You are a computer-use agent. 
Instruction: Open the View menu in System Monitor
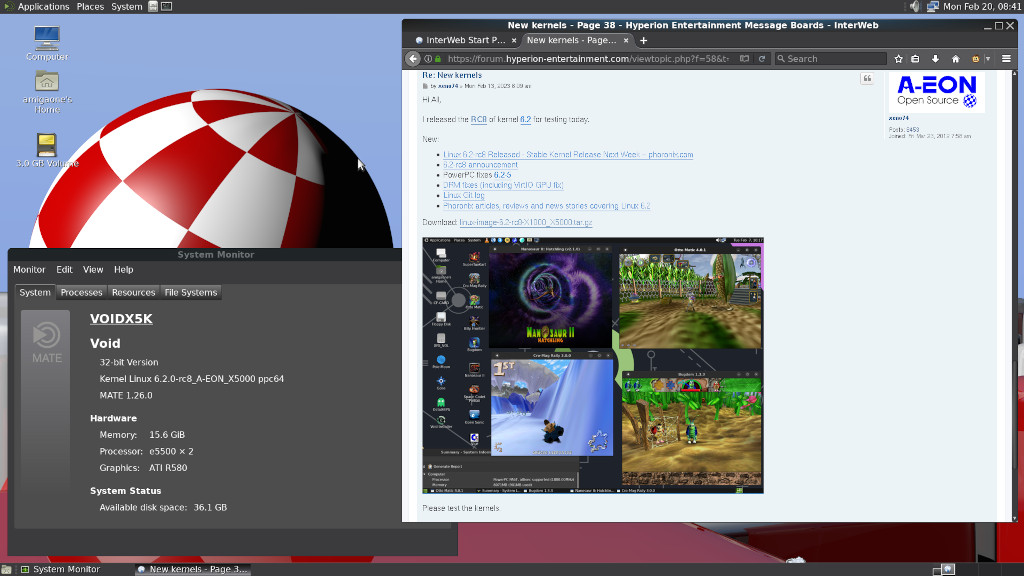[x=93, y=270]
